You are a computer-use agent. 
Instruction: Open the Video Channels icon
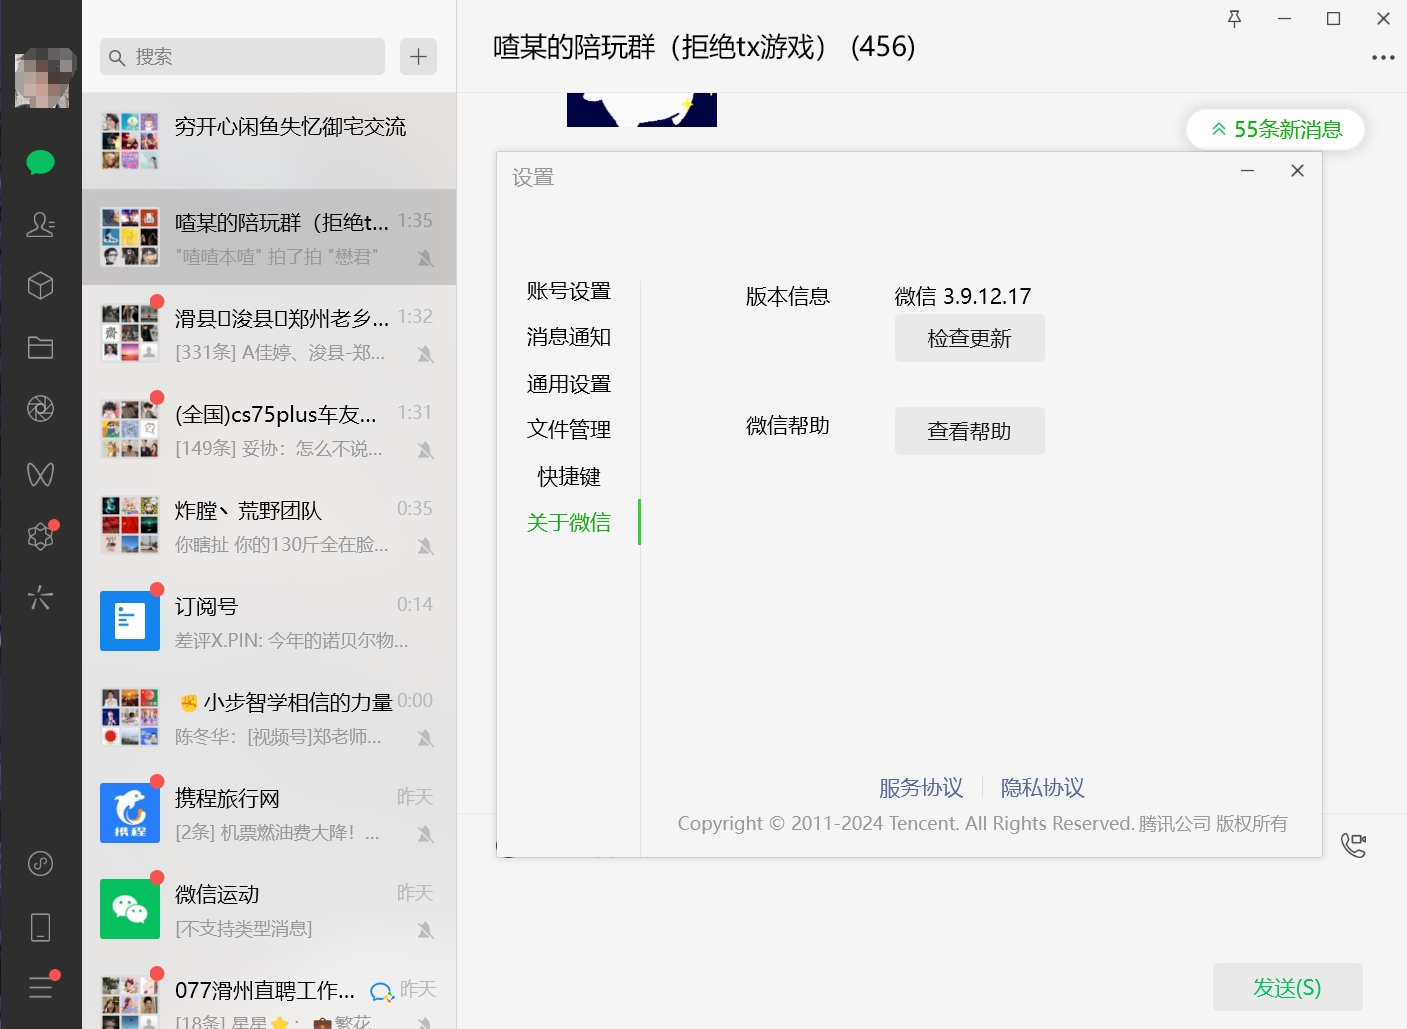[x=40, y=474]
